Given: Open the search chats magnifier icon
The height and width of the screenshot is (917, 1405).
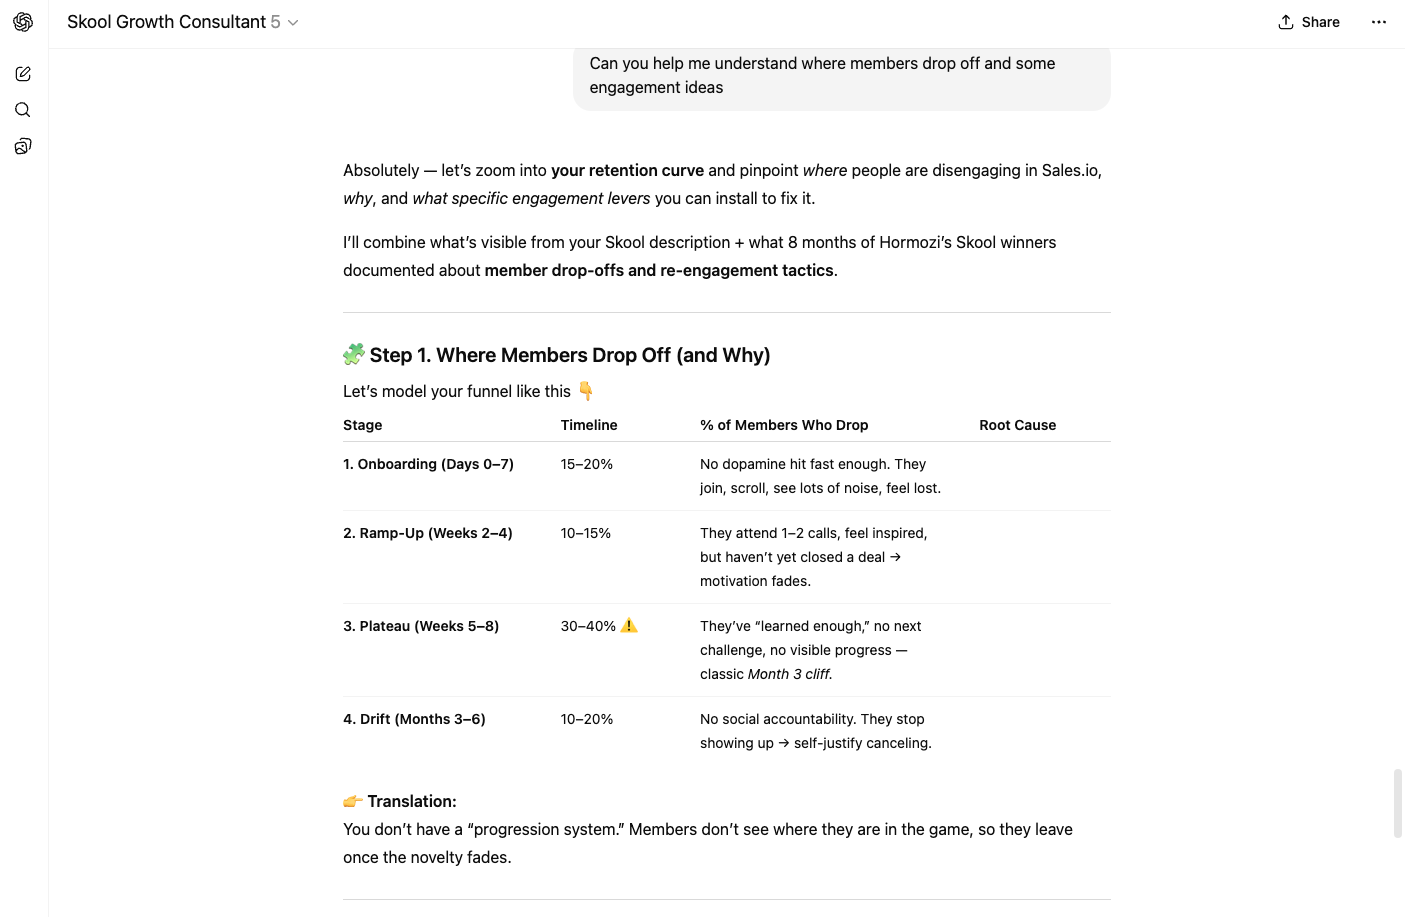Looking at the screenshot, I should coord(23,110).
